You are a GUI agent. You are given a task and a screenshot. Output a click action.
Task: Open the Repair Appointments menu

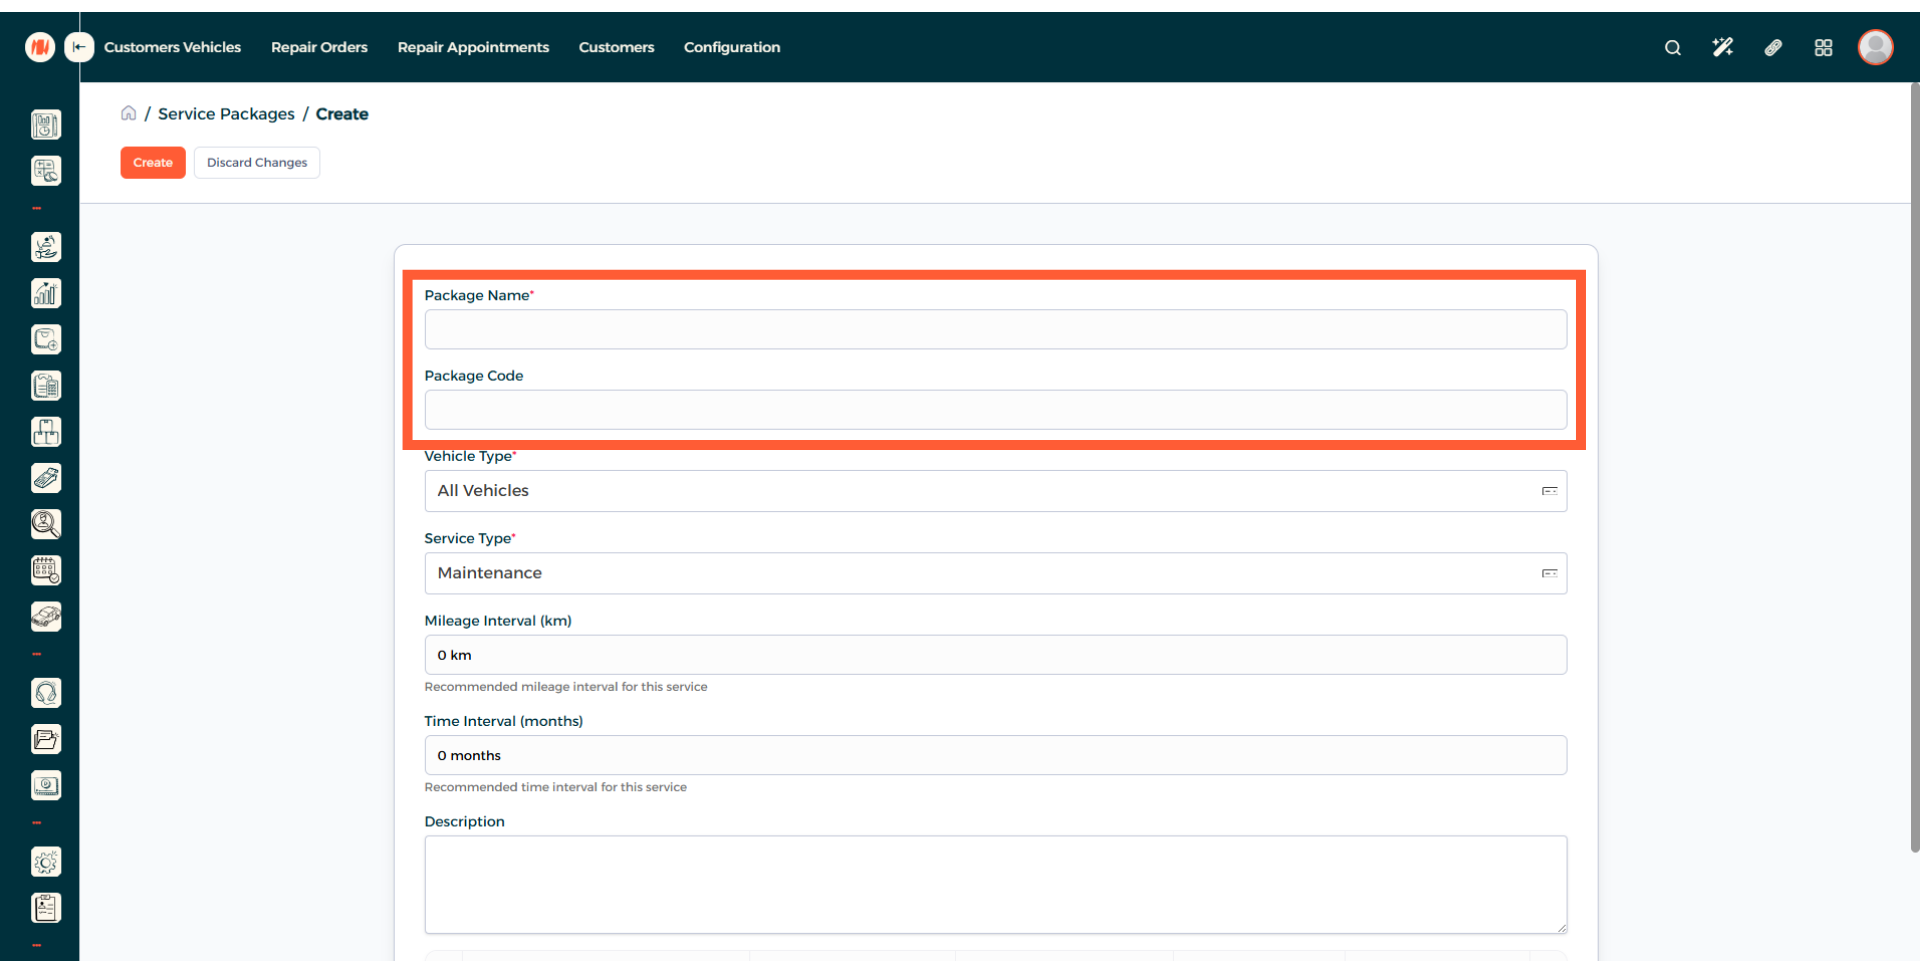coord(473,47)
